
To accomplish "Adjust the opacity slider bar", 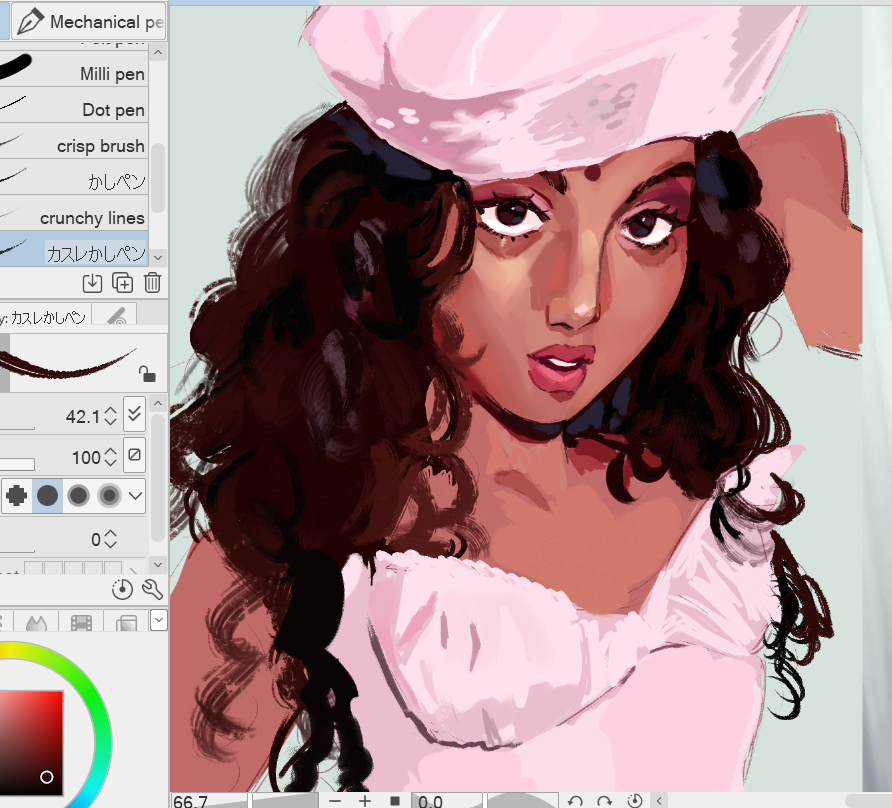I will (x=17, y=465).
